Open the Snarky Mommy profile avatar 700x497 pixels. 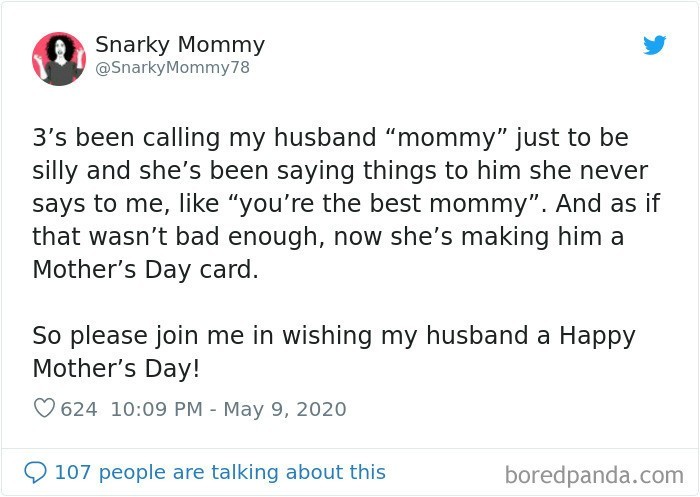(x=58, y=58)
